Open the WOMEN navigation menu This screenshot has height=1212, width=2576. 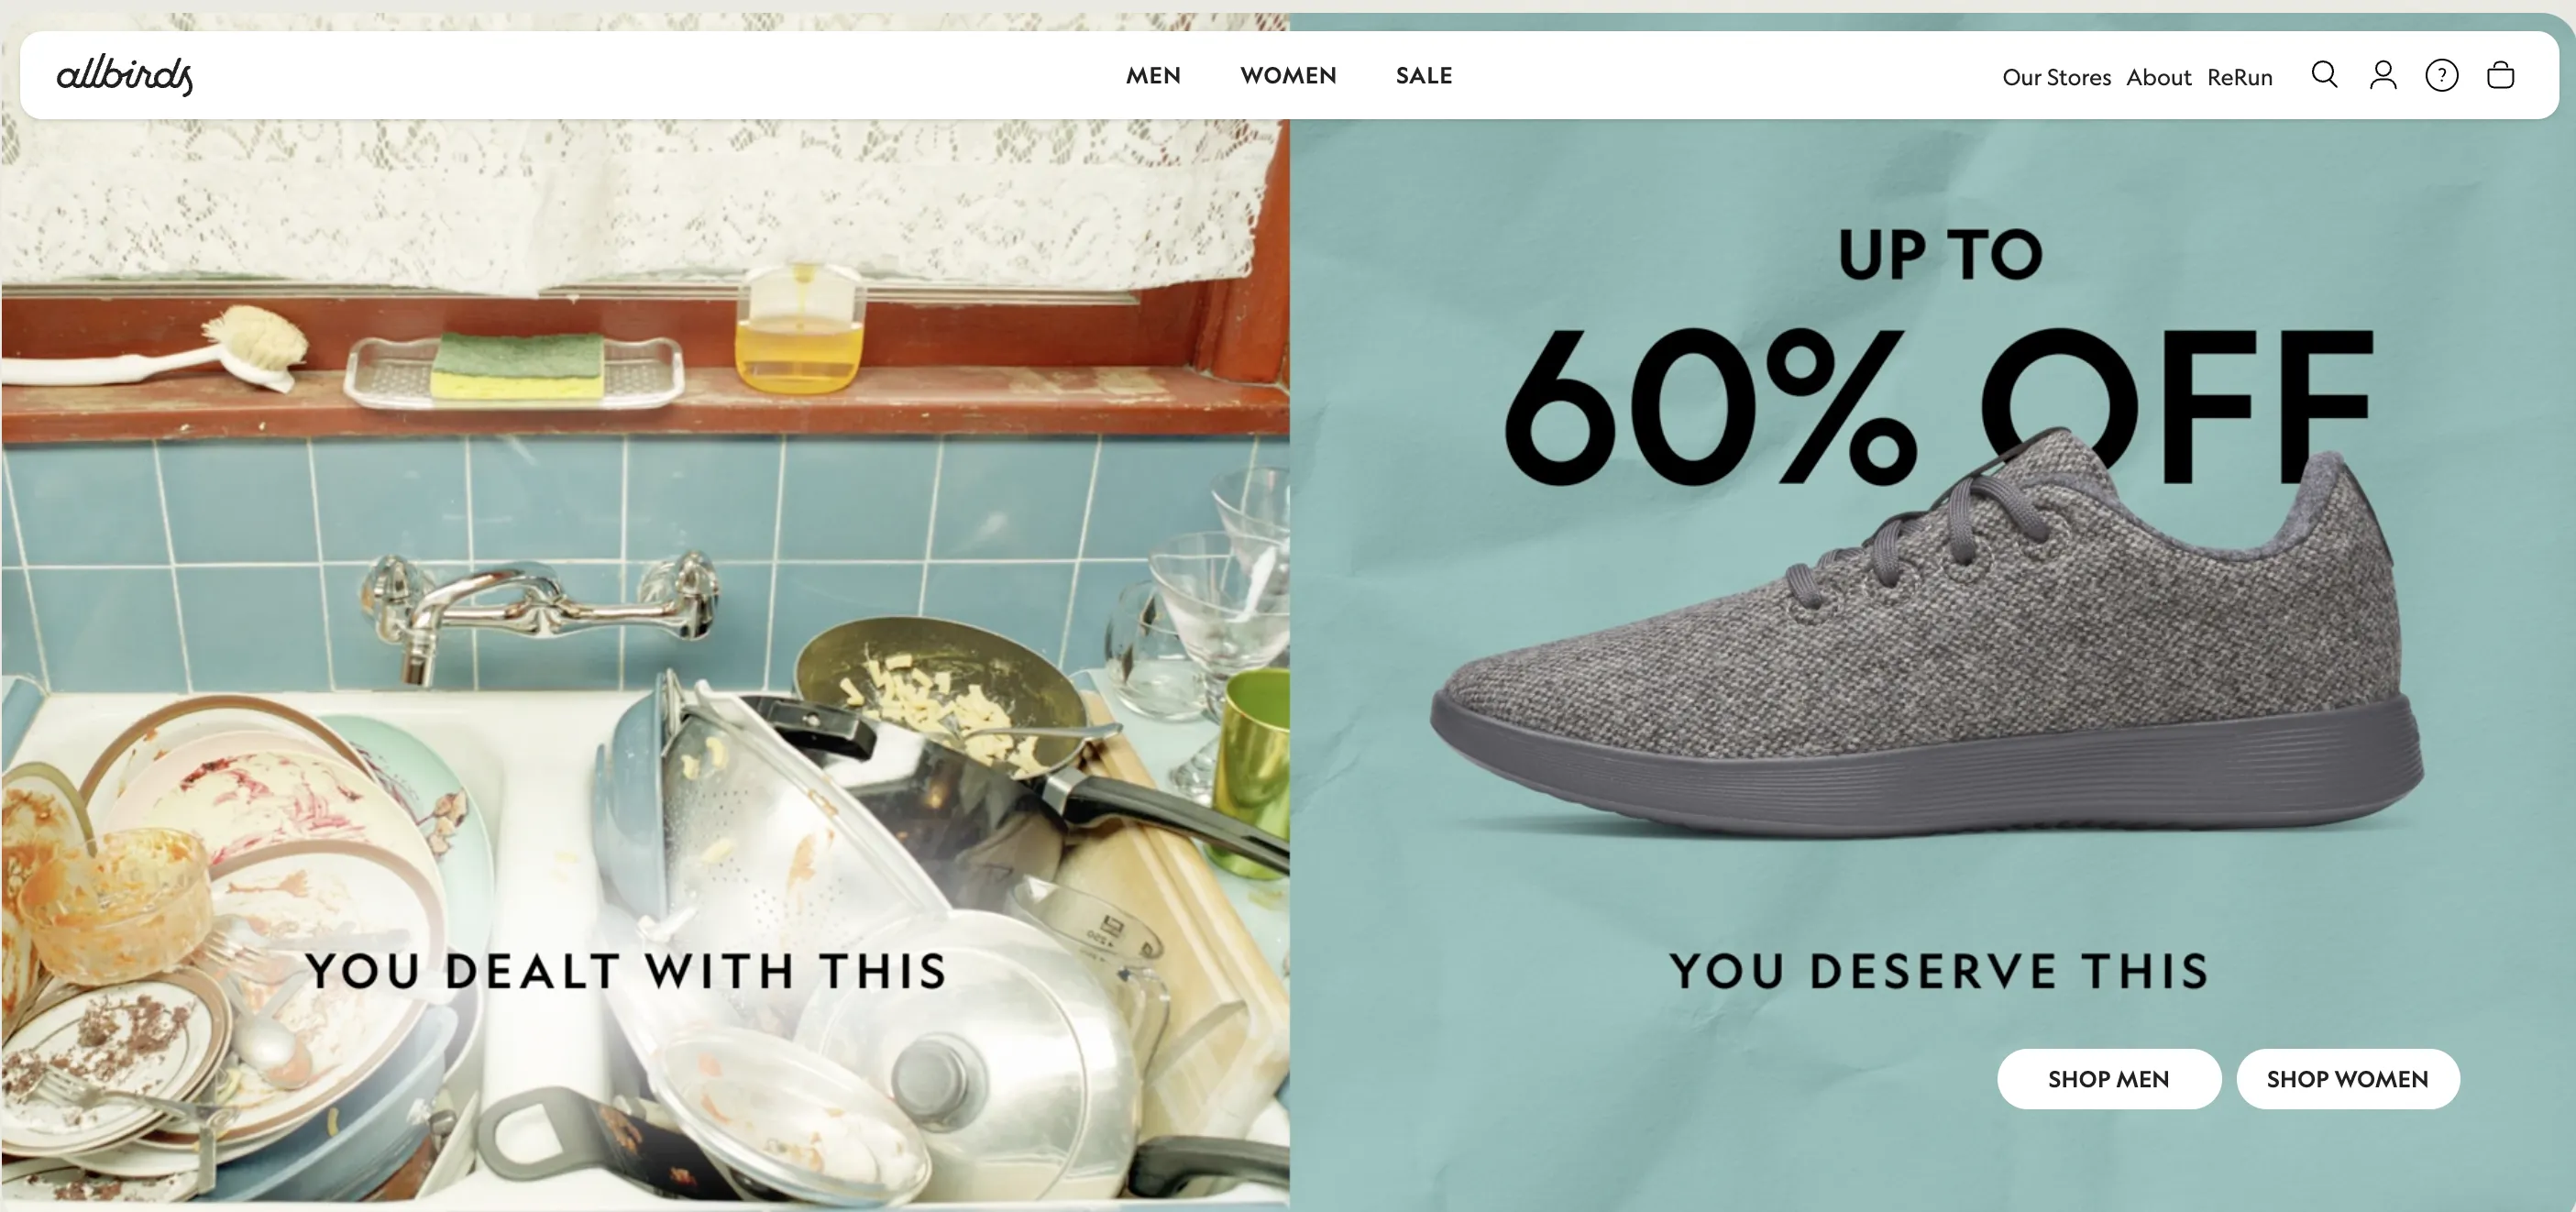(x=1288, y=75)
